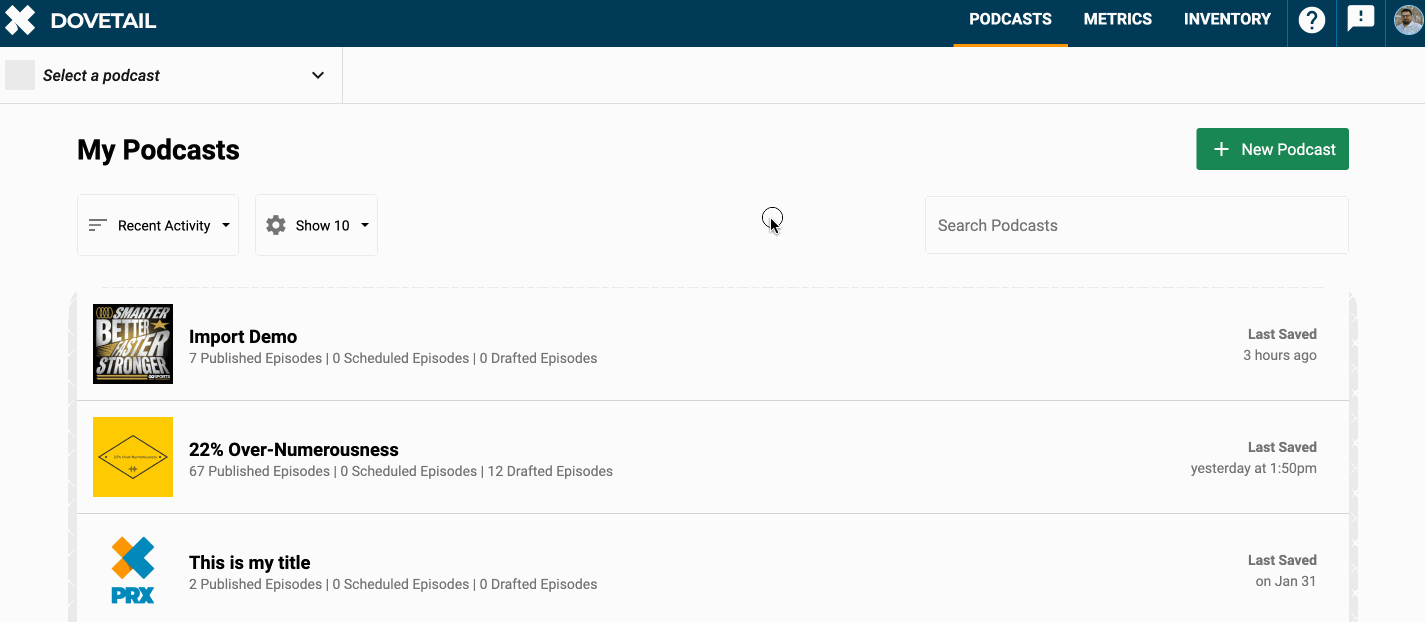Click the Smarter Better Faster Stronger thumbnail
This screenshot has width=1425, height=622.
133,344
